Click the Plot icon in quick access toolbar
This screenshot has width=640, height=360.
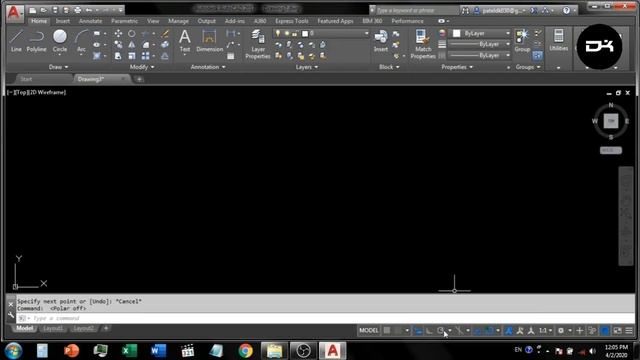pos(77,10)
